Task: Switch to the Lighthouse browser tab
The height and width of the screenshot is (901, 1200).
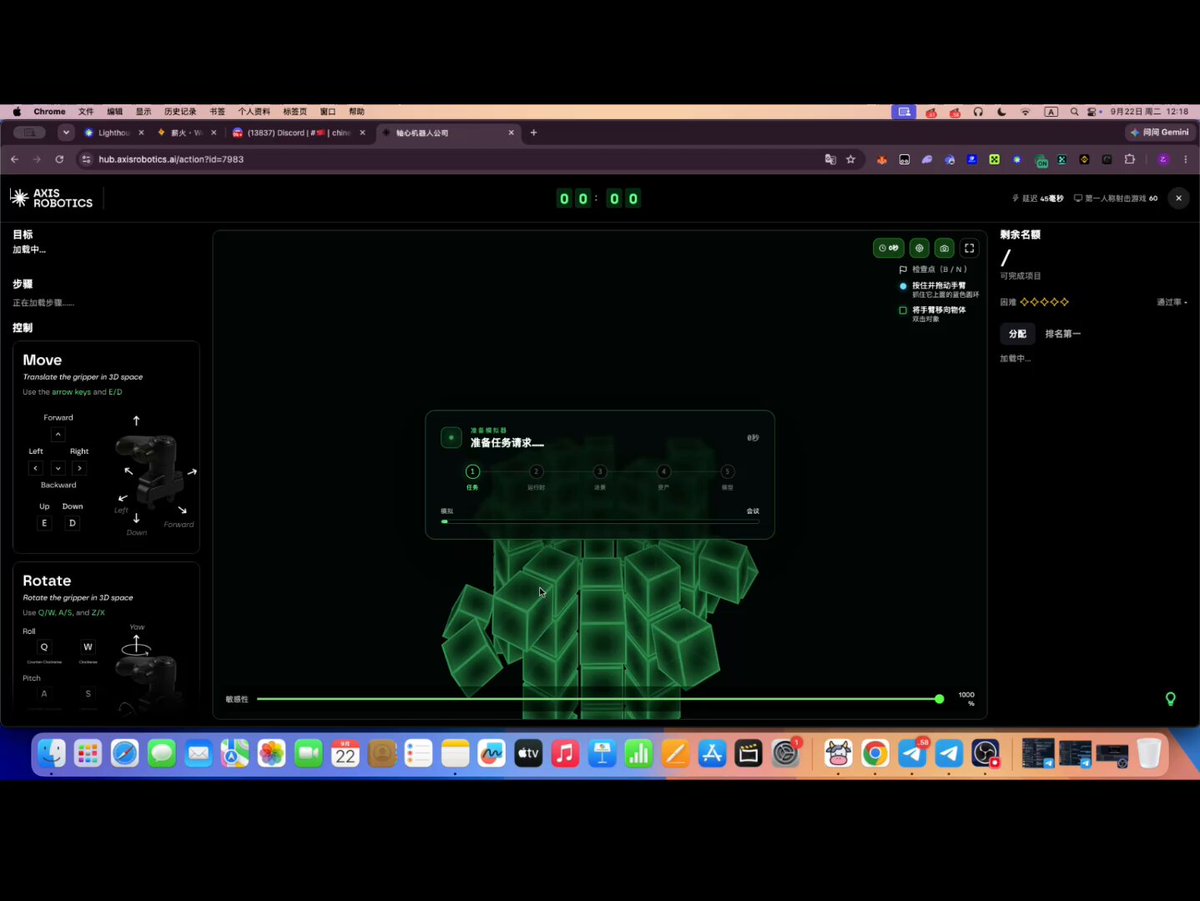Action: click(x=114, y=132)
